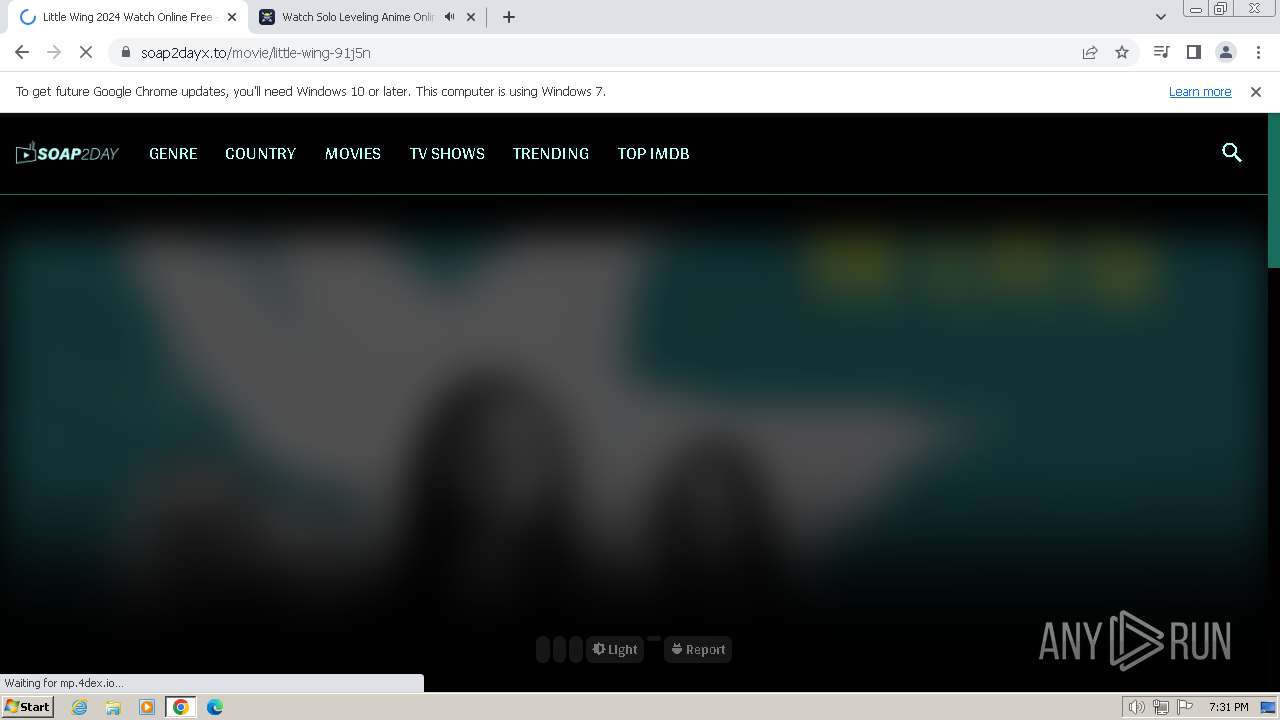Open the clock showing 7:31 PM
The height and width of the screenshot is (720, 1280).
pyautogui.click(x=1228, y=707)
